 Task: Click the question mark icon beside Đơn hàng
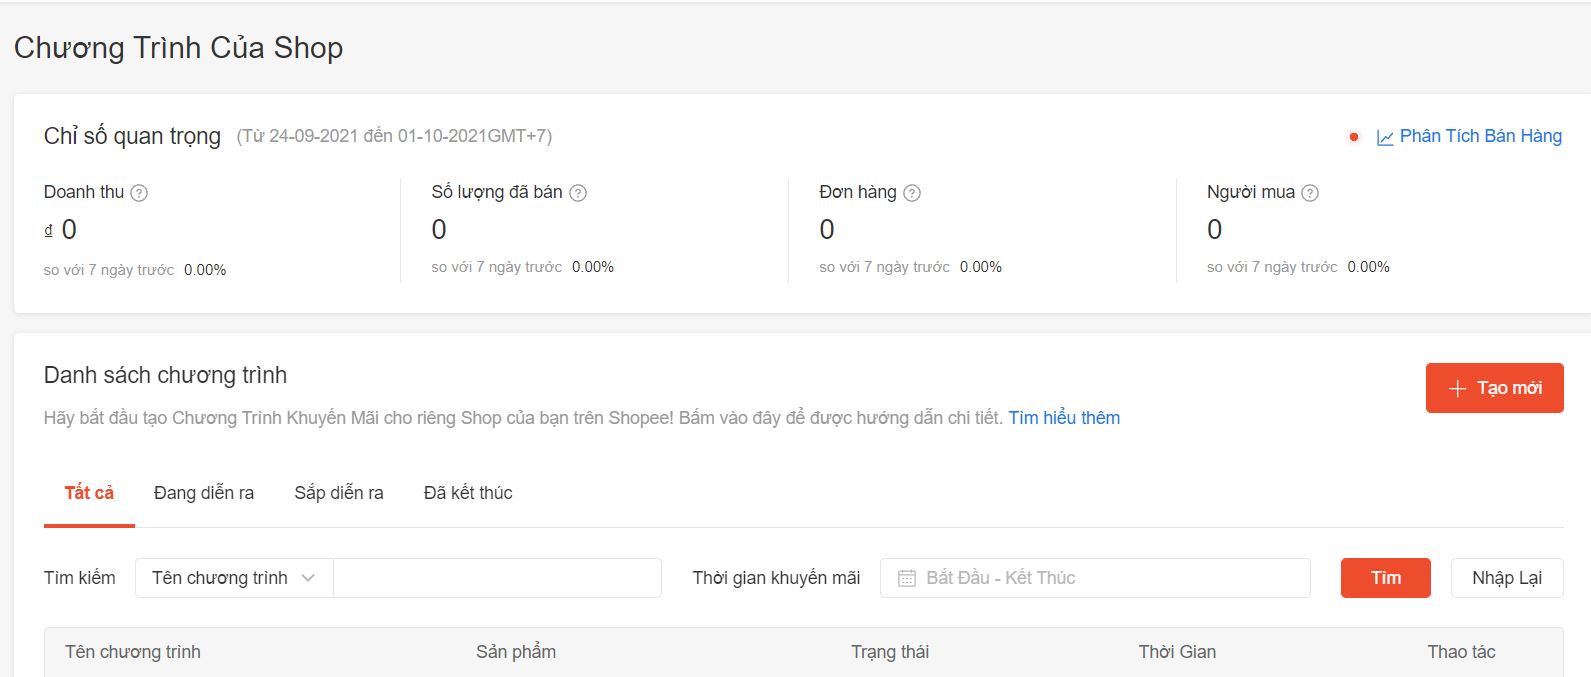(912, 193)
